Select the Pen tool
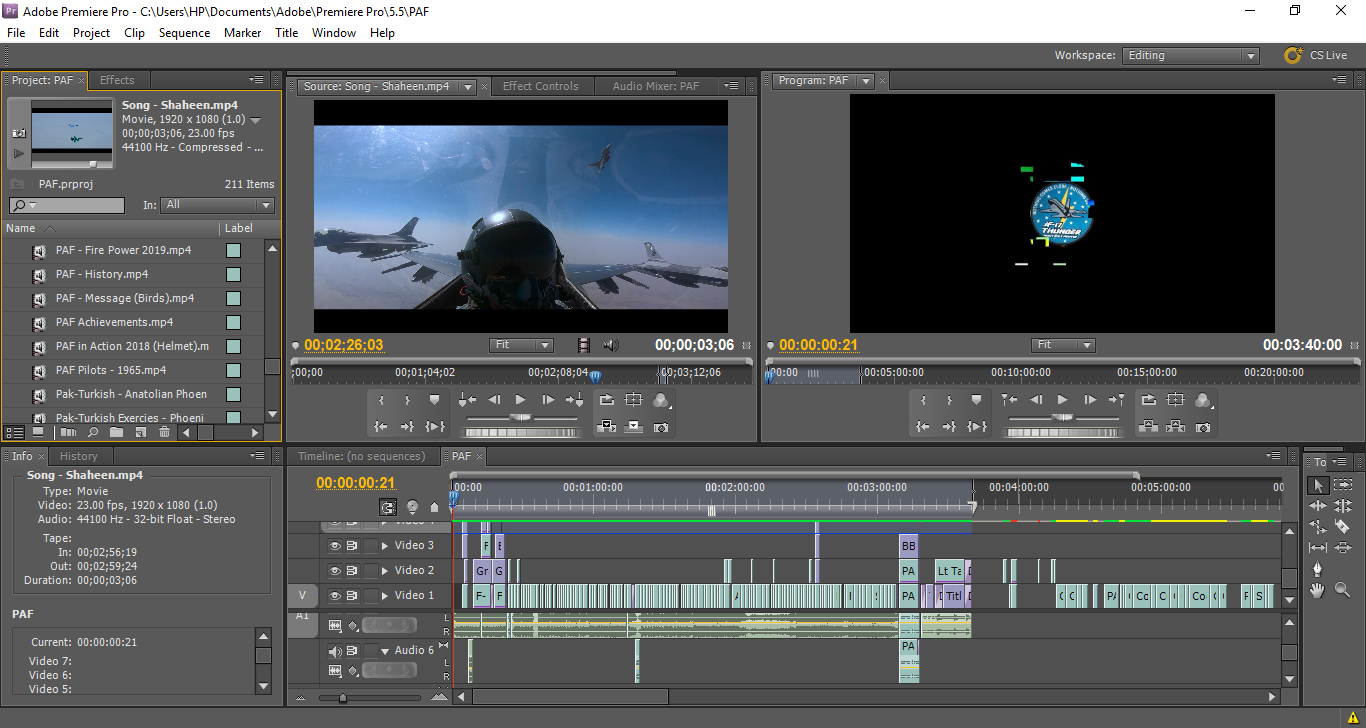 (x=1318, y=569)
